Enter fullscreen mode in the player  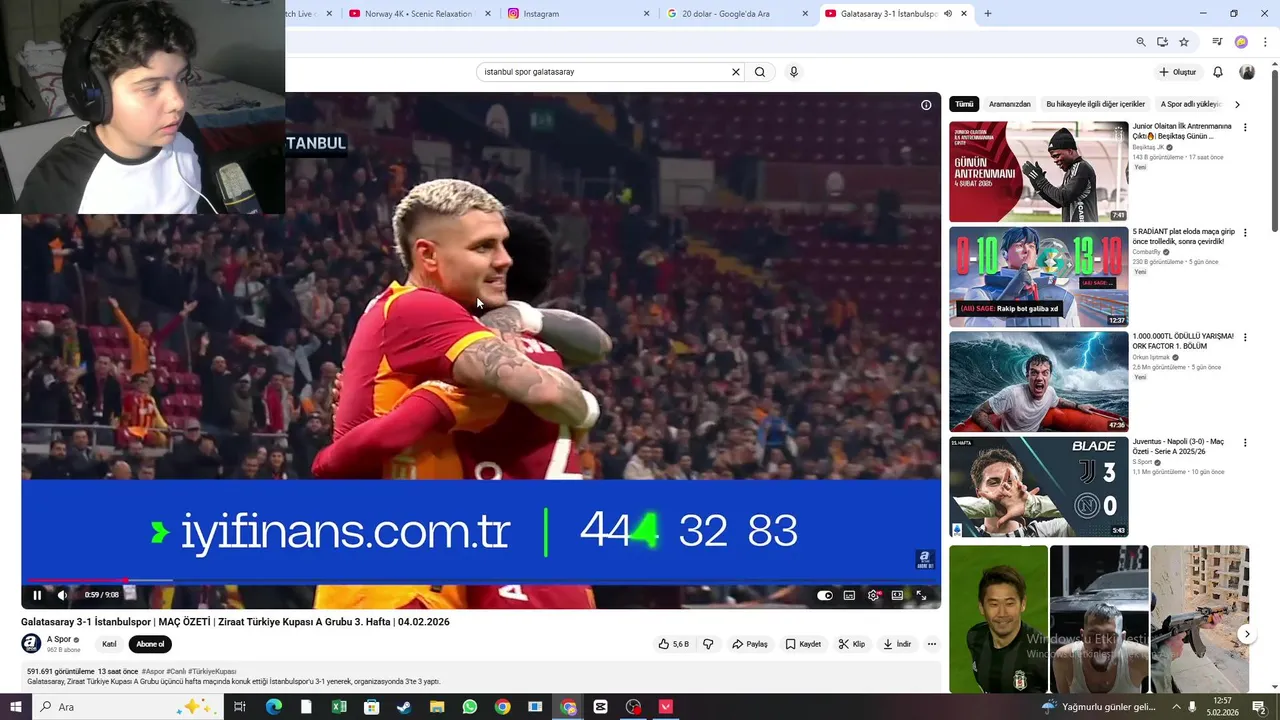click(x=921, y=595)
